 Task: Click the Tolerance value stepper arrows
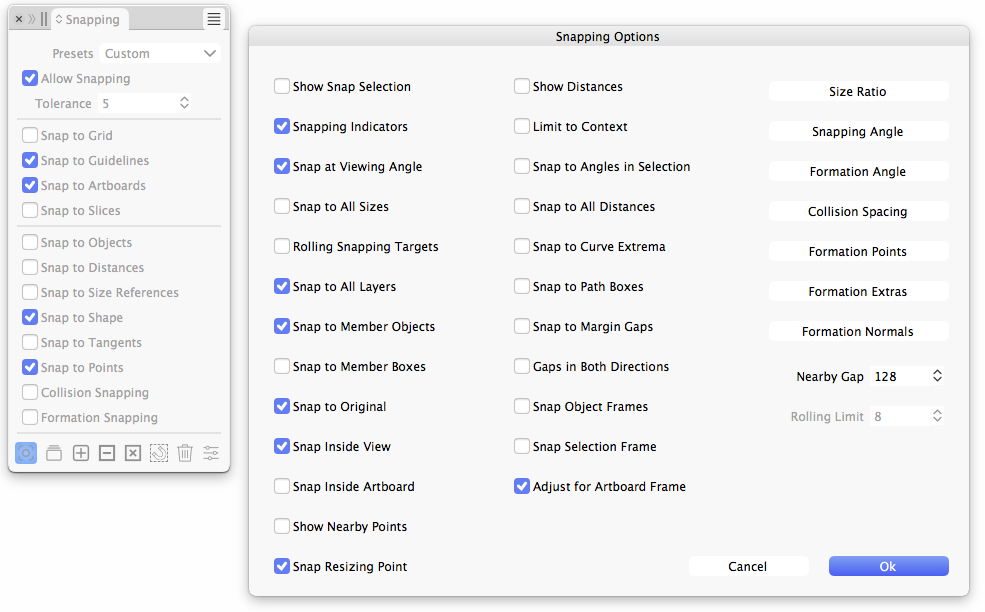185,104
